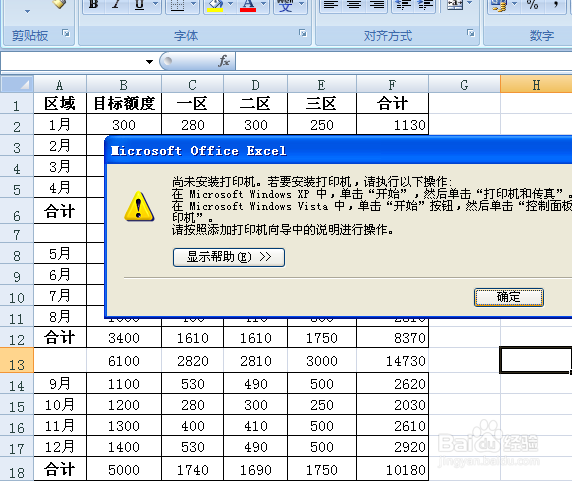
Task: Open phonetic guide dropdown arrow
Action: click(302, 4)
